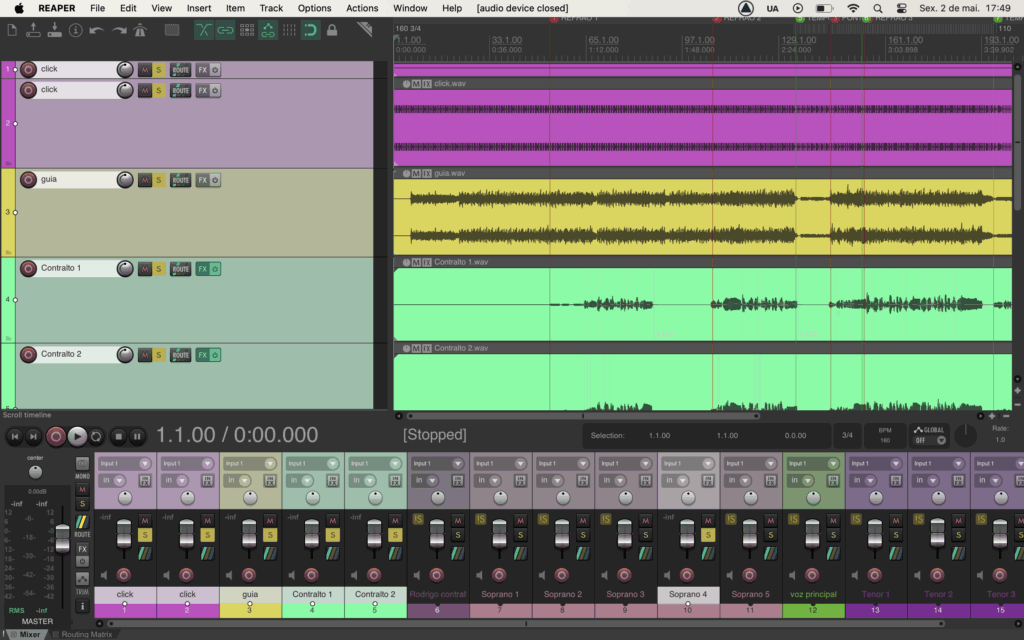Screen dimensions: 1024x640
Task: Toggle snap with the magnet icon
Action: [x=310, y=31]
